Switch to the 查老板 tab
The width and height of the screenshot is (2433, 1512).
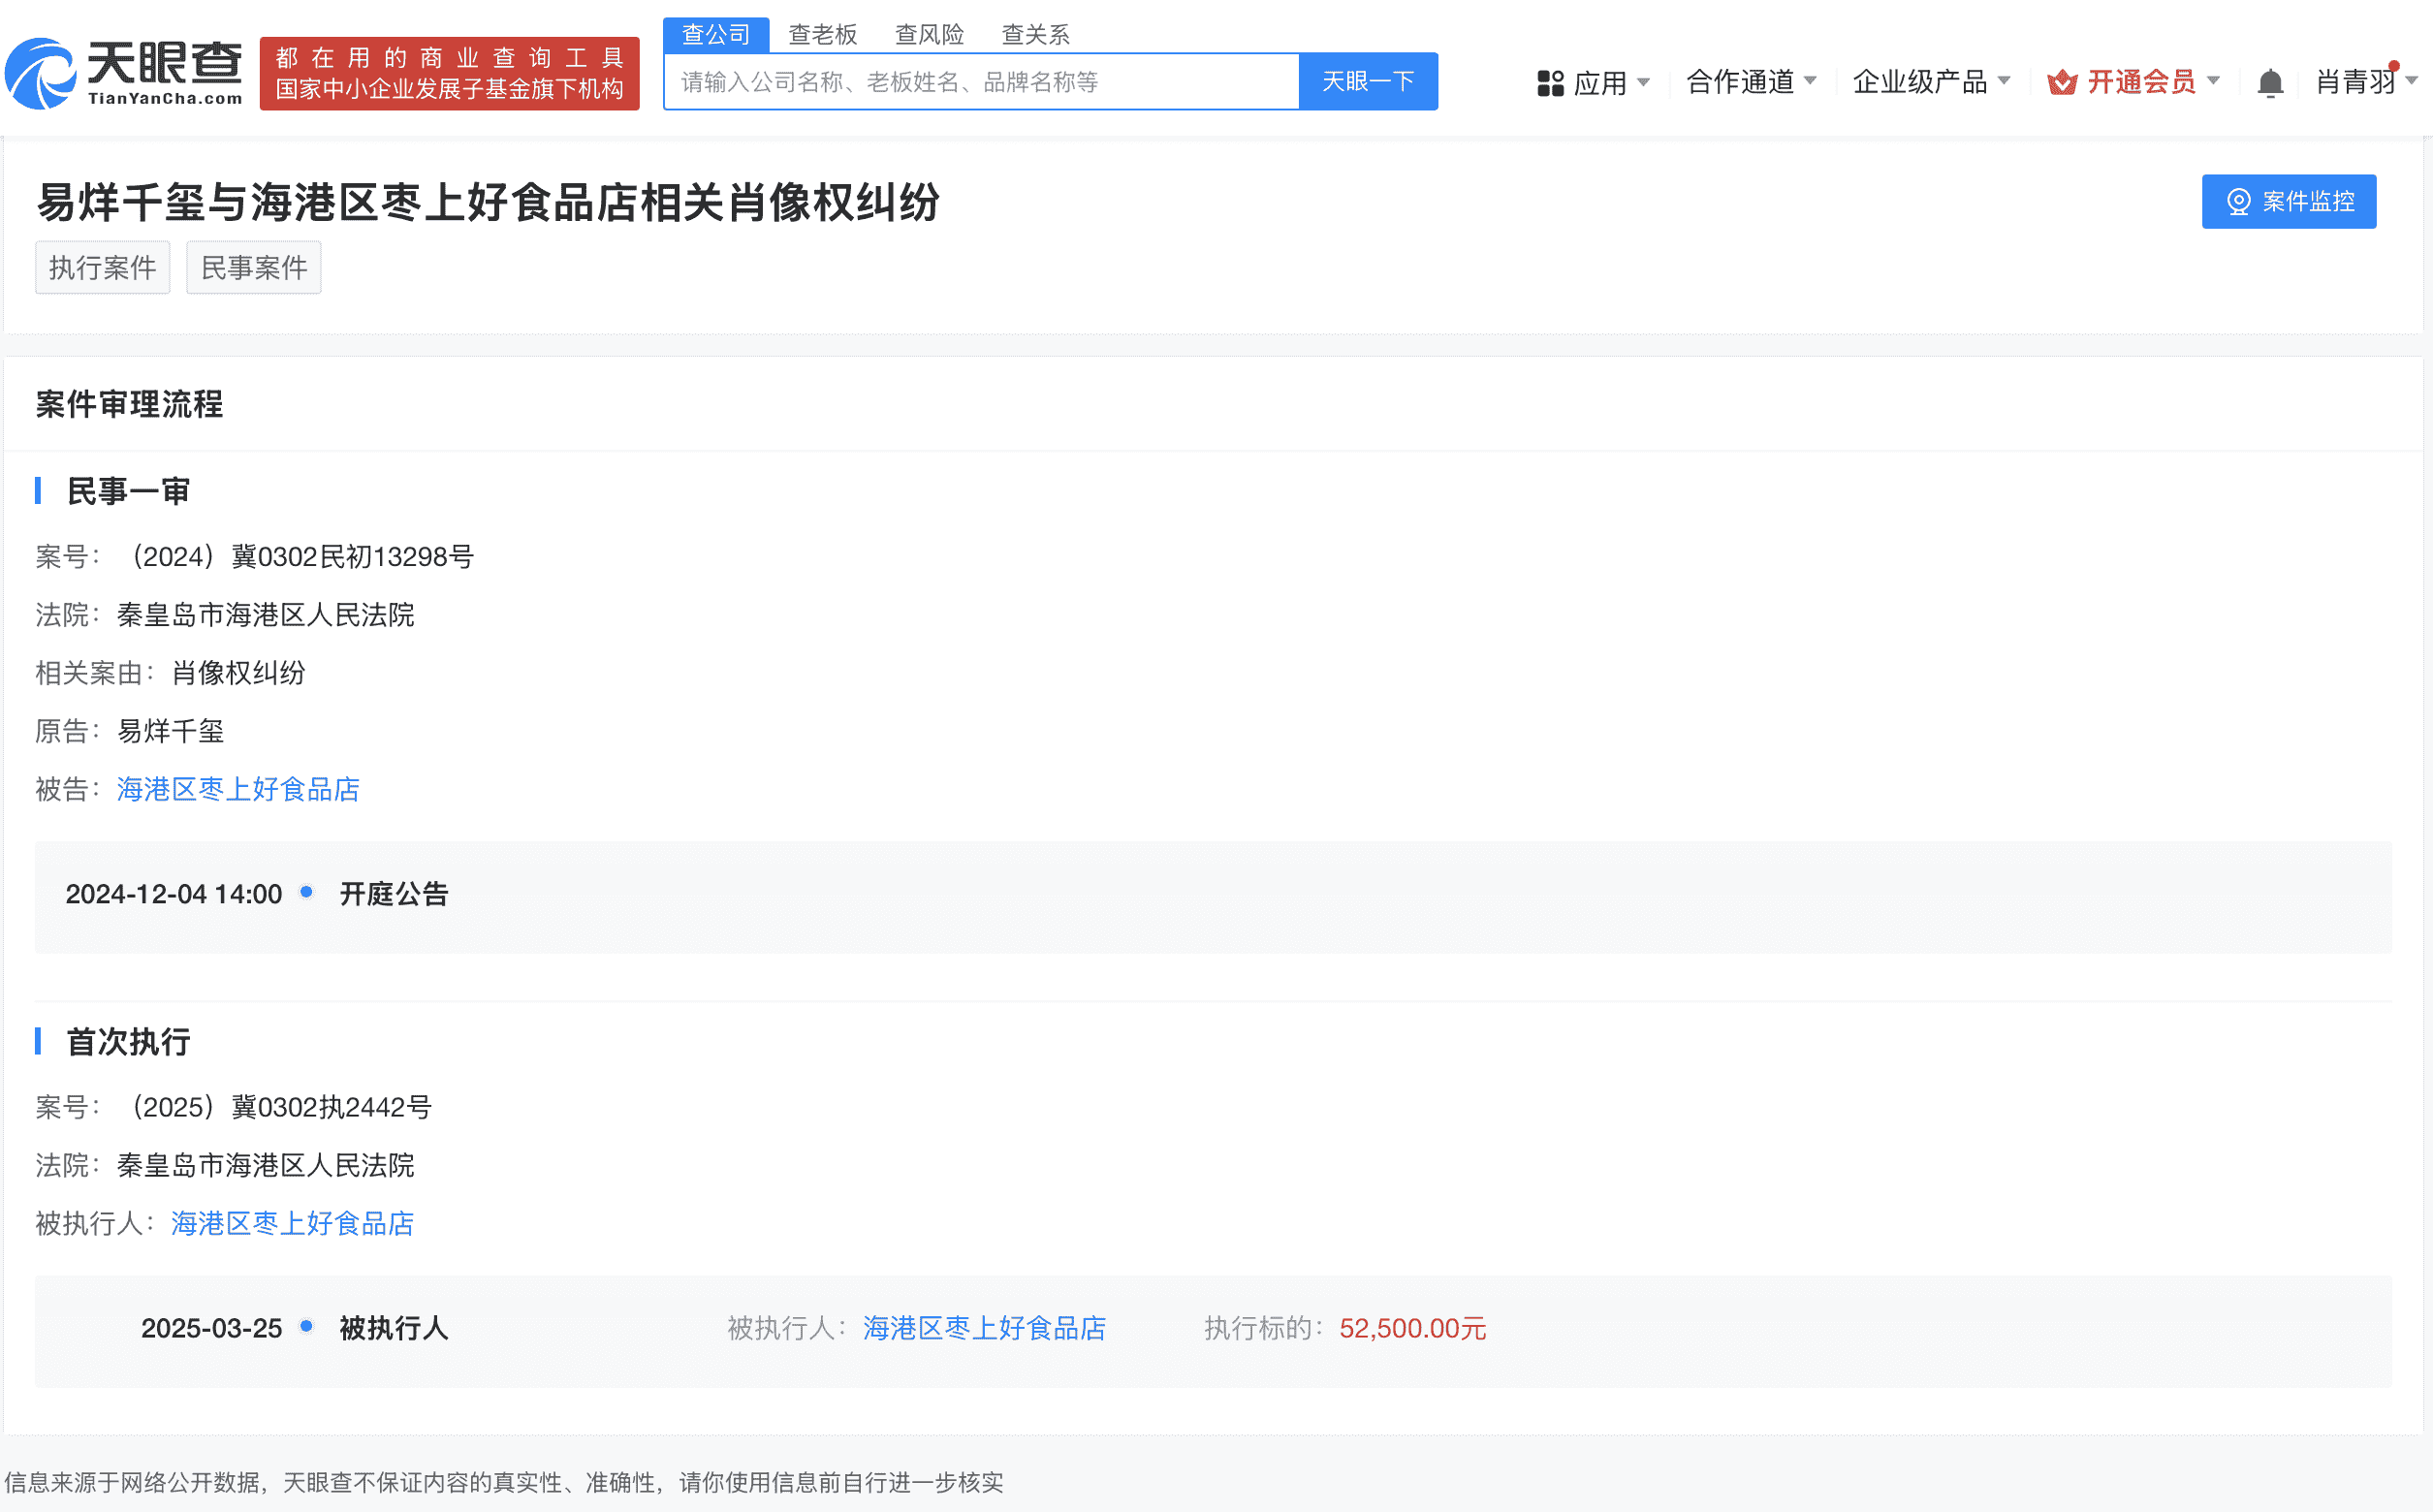(822, 33)
